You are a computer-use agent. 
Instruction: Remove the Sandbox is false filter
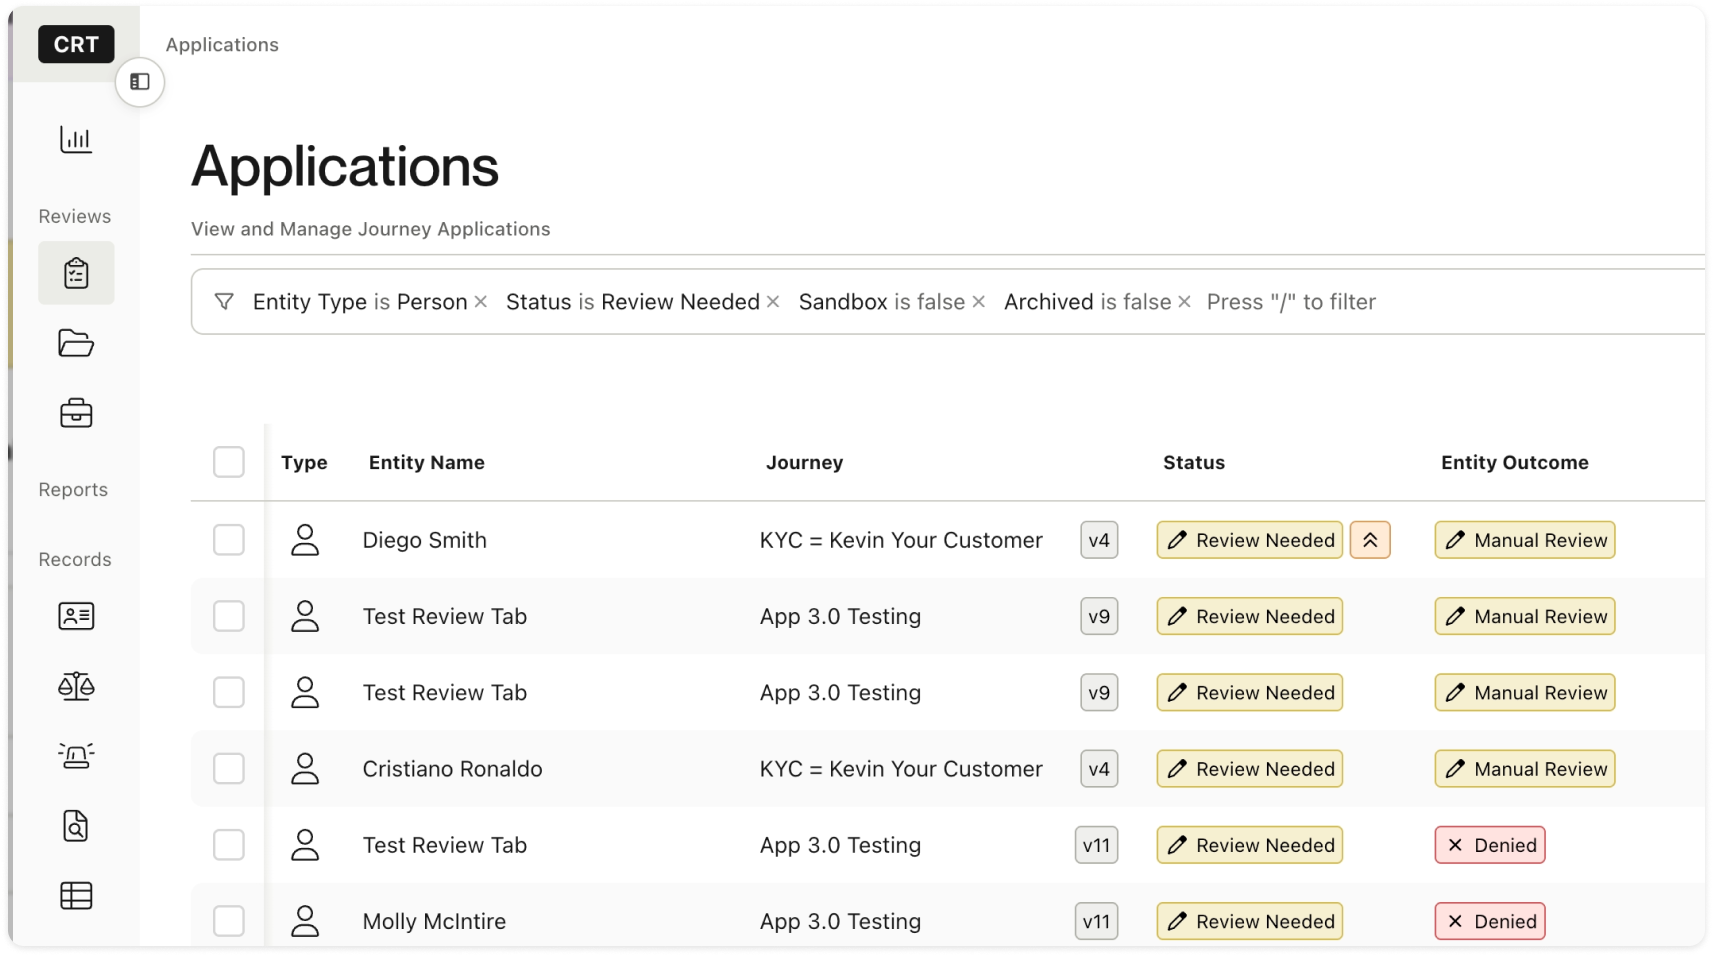click(x=979, y=302)
